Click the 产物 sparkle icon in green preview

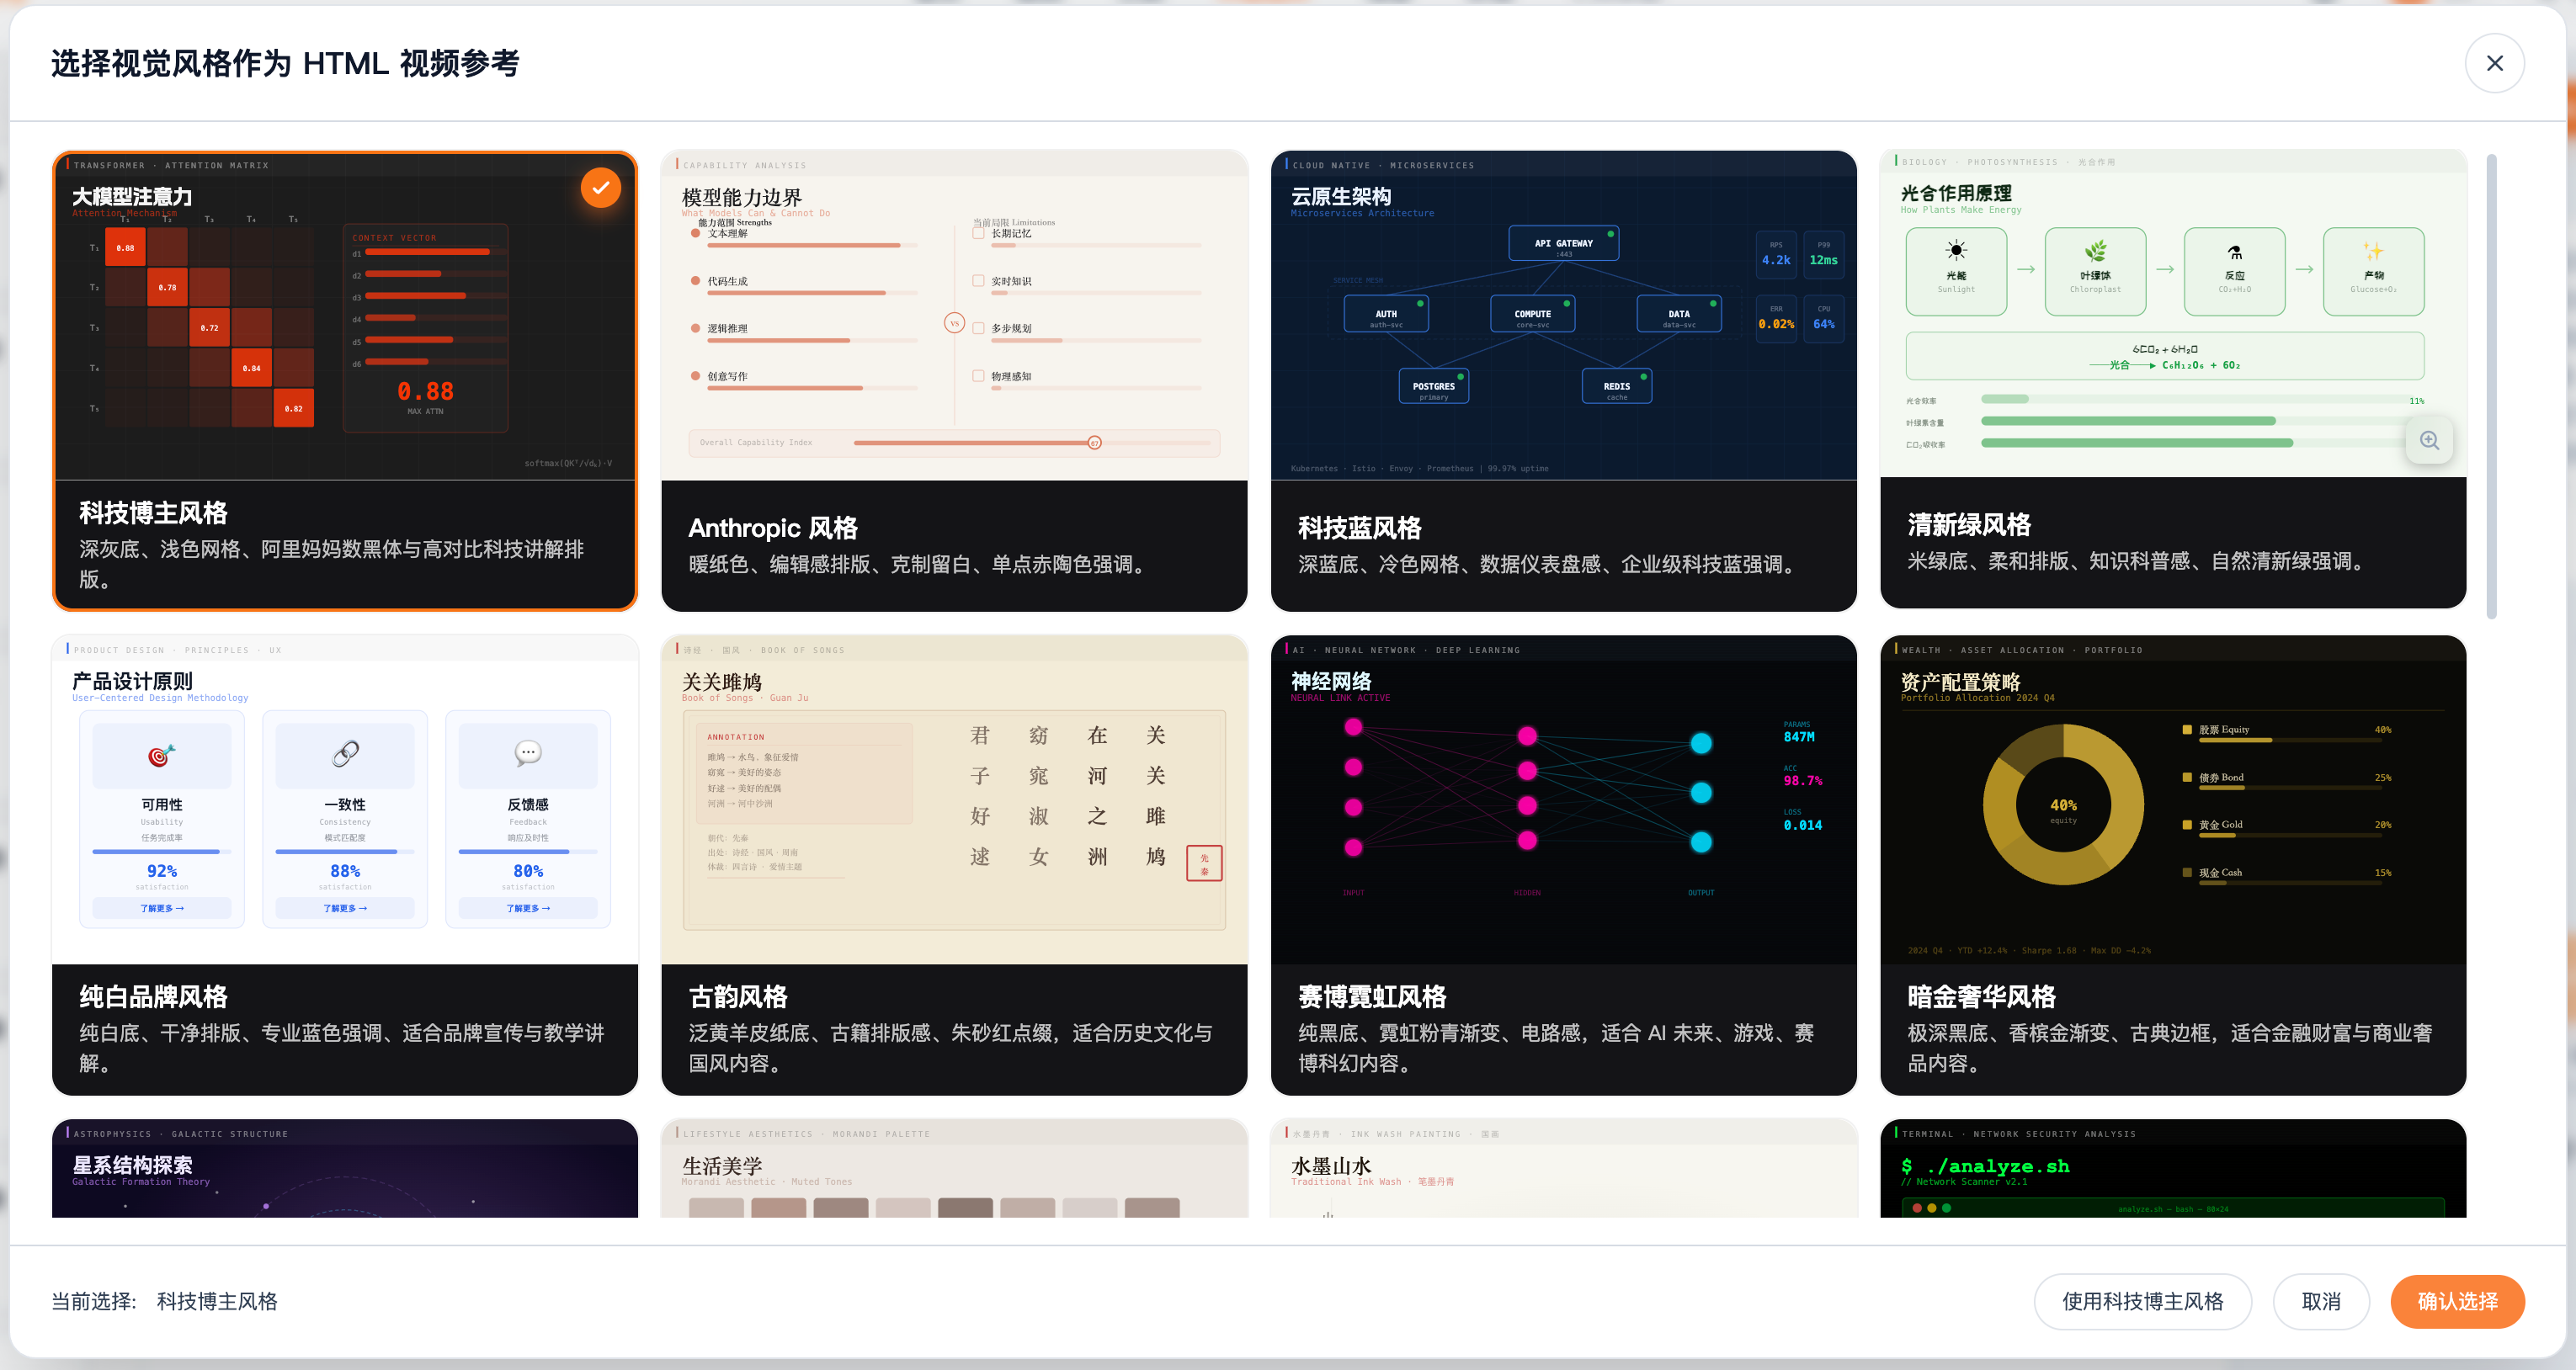2373,250
